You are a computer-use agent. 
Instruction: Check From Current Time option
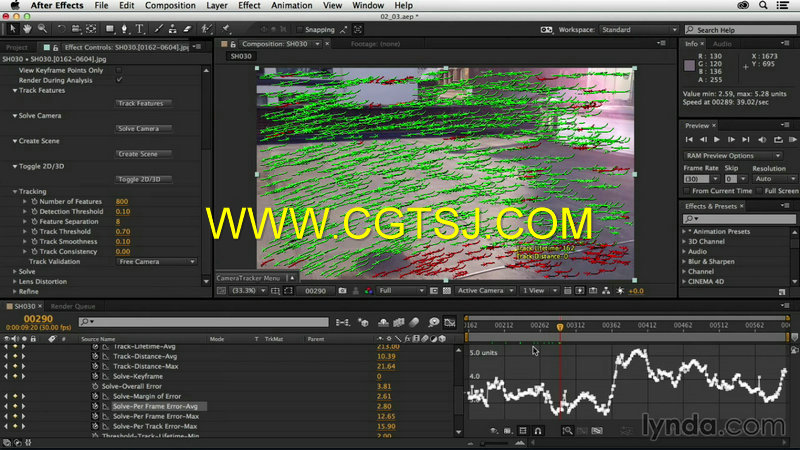click(x=687, y=191)
